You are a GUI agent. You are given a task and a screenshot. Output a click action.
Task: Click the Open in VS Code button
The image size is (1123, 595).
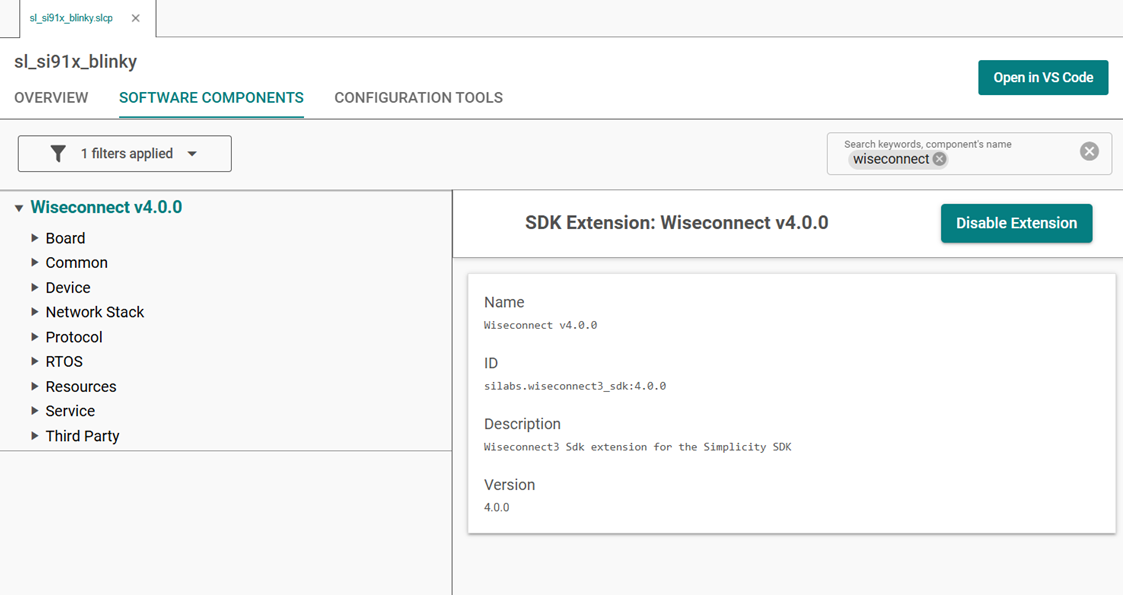point(1043,77)
